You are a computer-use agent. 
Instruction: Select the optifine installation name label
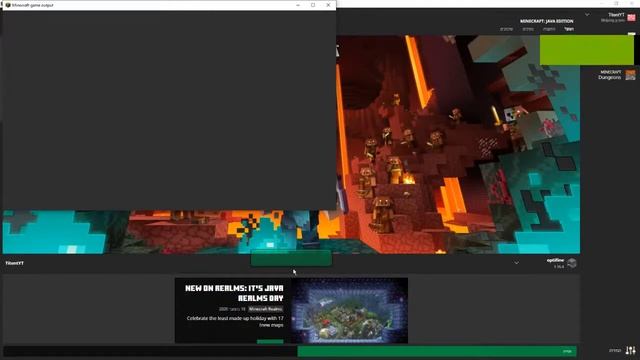point(555,260)
